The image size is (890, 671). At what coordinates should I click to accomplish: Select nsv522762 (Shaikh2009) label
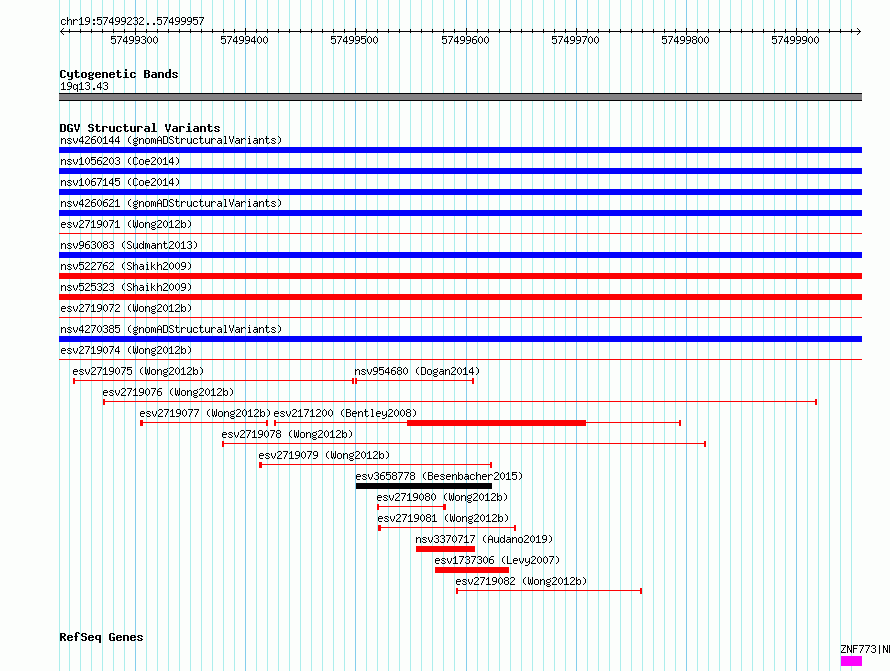click(126, 266)
